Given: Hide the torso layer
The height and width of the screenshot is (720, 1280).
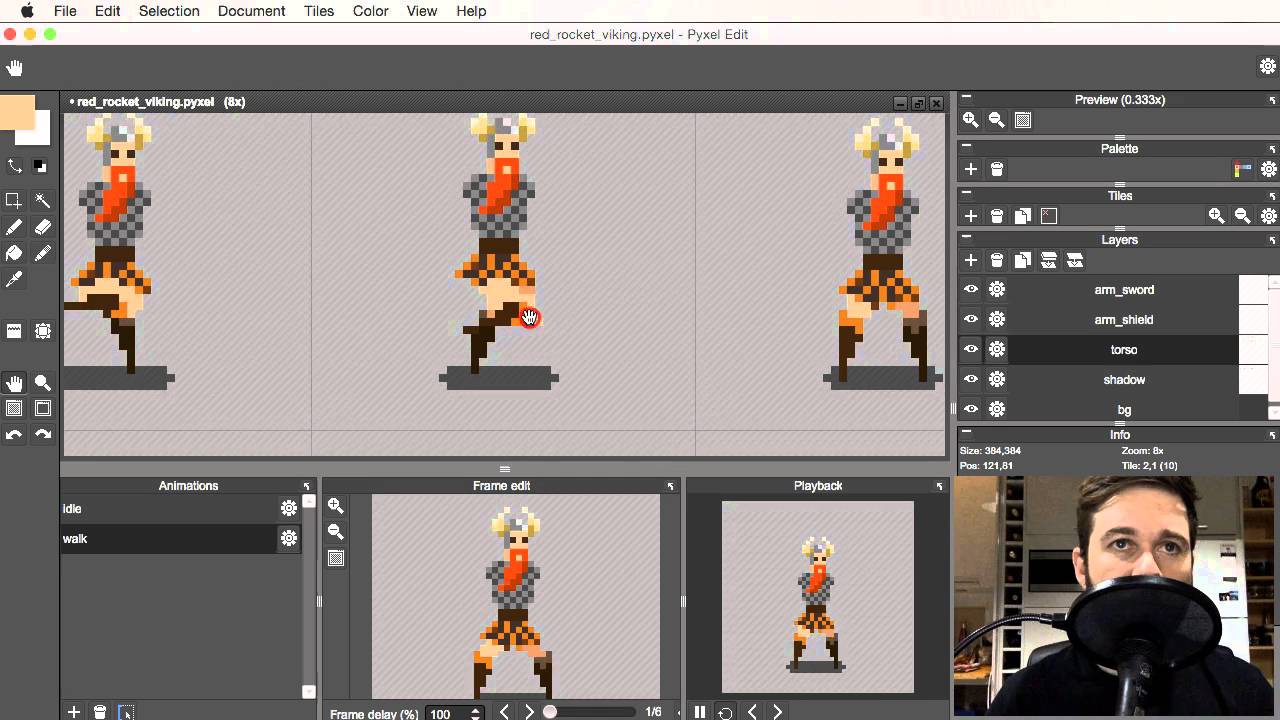Looking at the screenshot, I should pos(970,350).
